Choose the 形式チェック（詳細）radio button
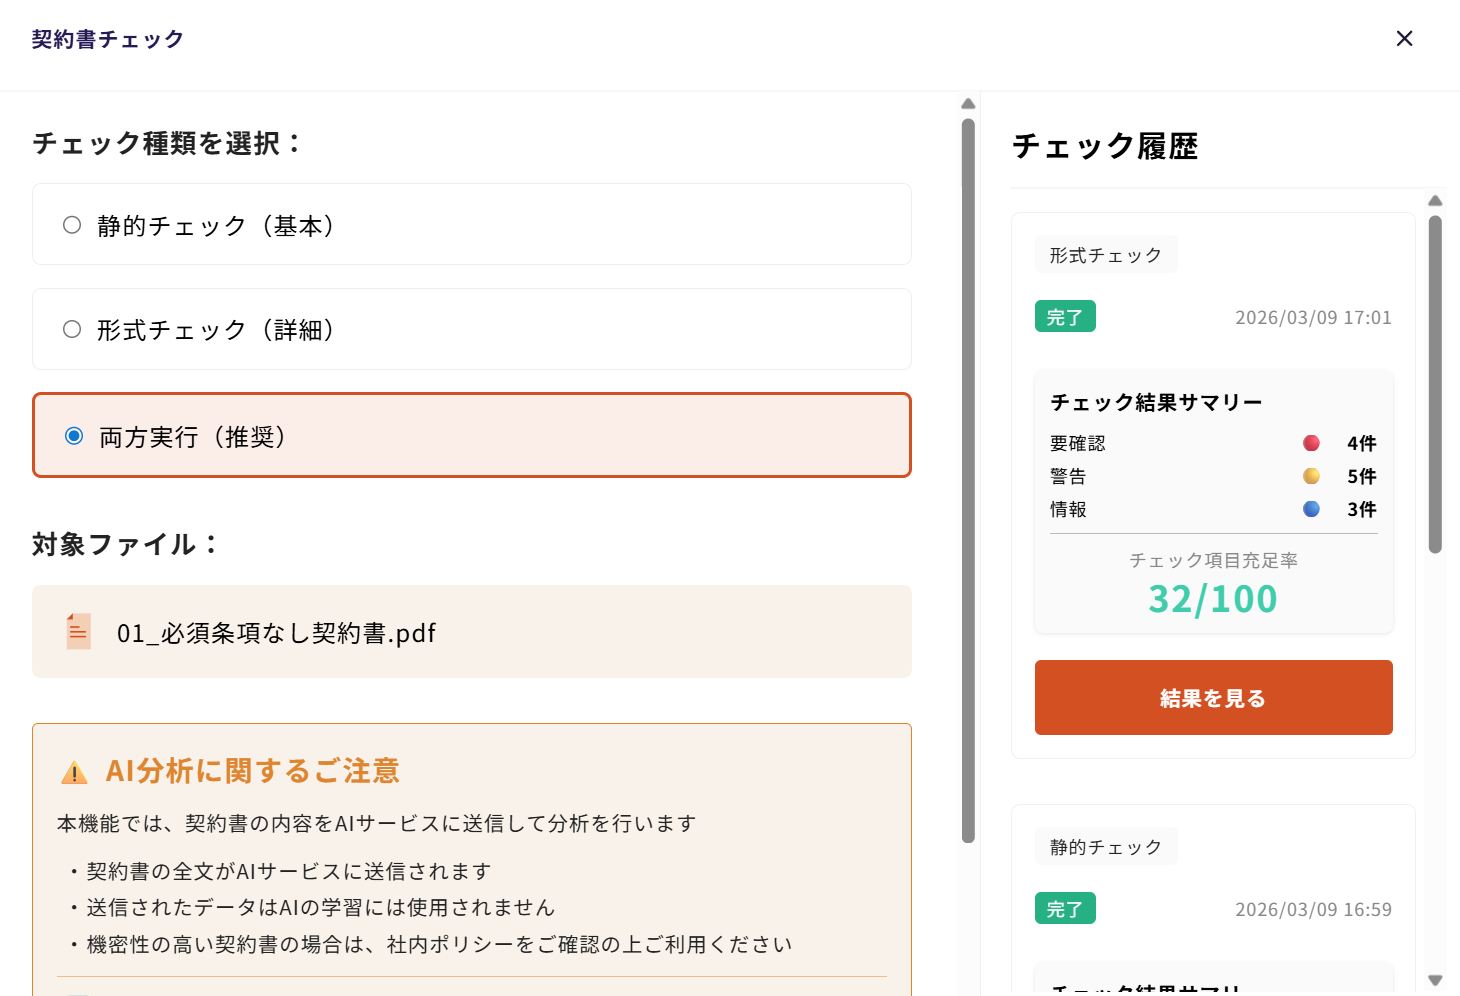The image size is (1460, 996). click(72, 329)
